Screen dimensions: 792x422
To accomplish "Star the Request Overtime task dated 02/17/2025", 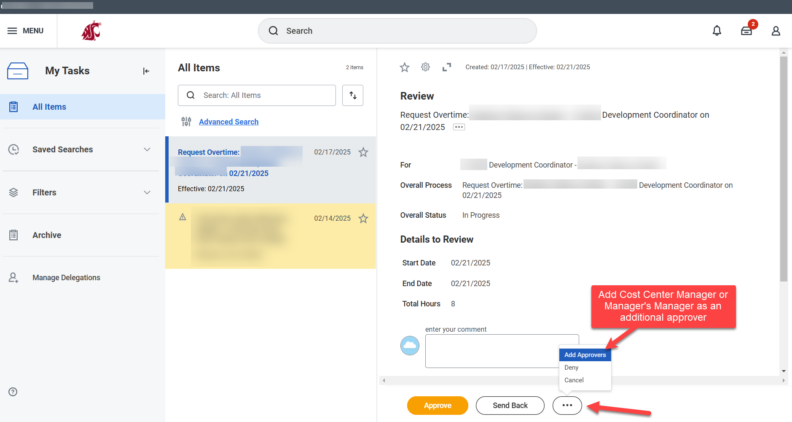I will 363,153.
